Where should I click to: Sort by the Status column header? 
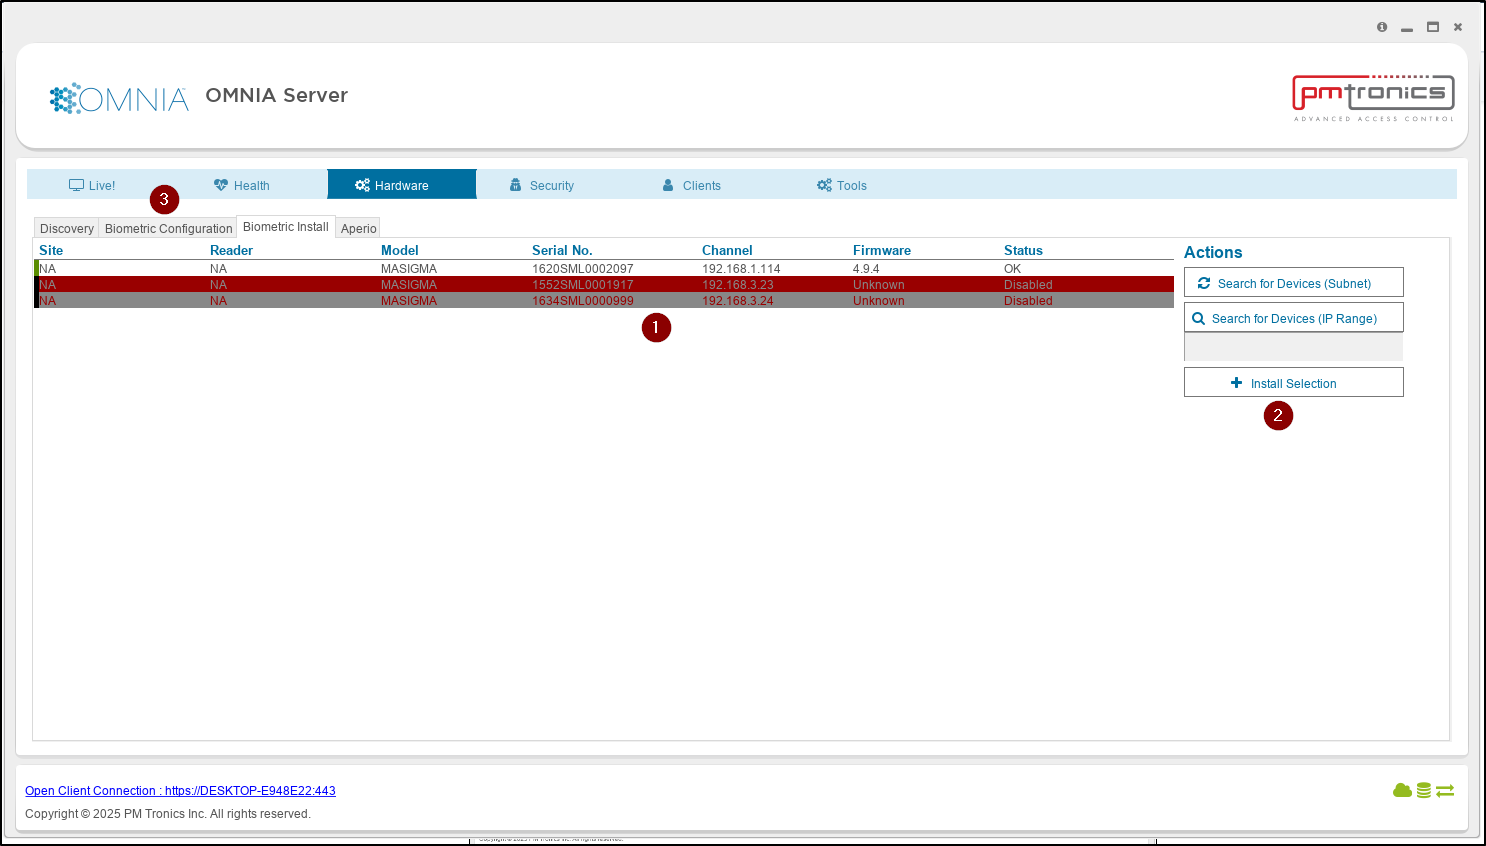(x=1023, y=250)
